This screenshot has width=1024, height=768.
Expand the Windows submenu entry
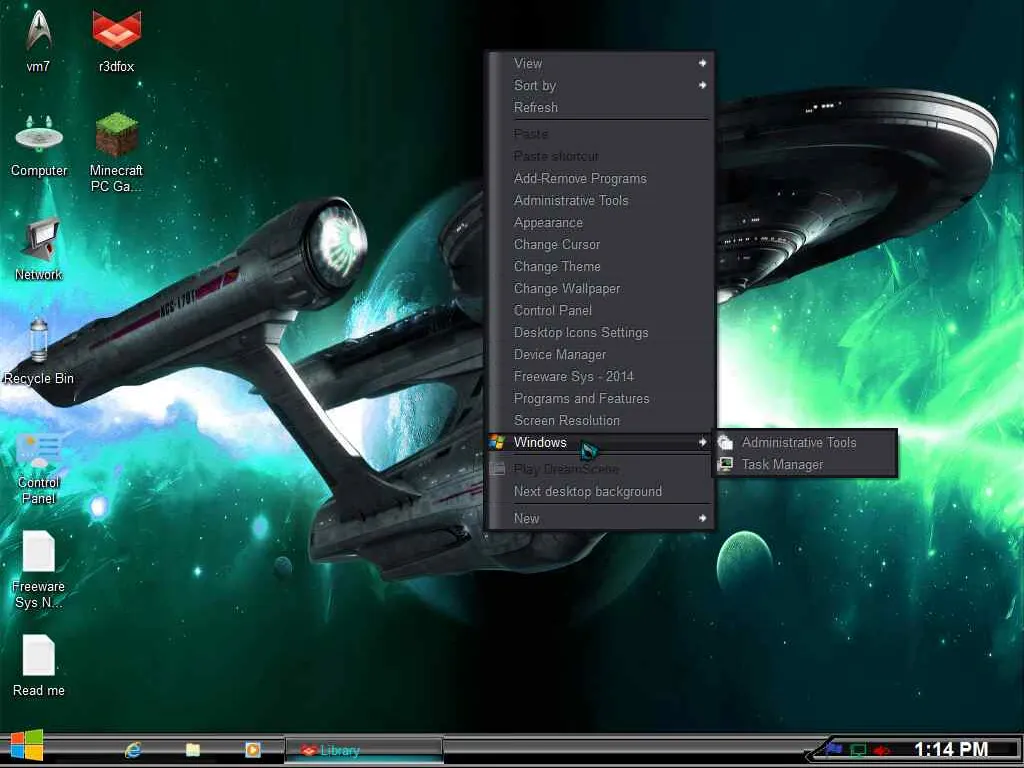601,442
